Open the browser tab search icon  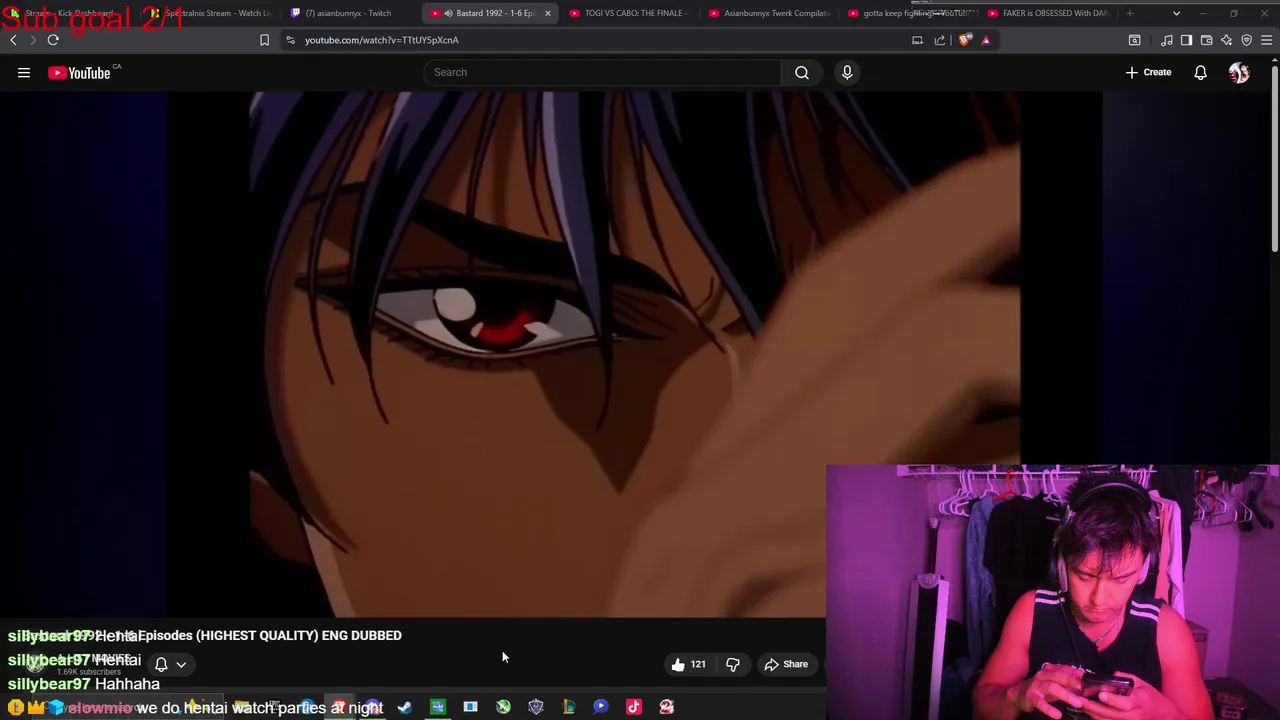click(1134, 40)
